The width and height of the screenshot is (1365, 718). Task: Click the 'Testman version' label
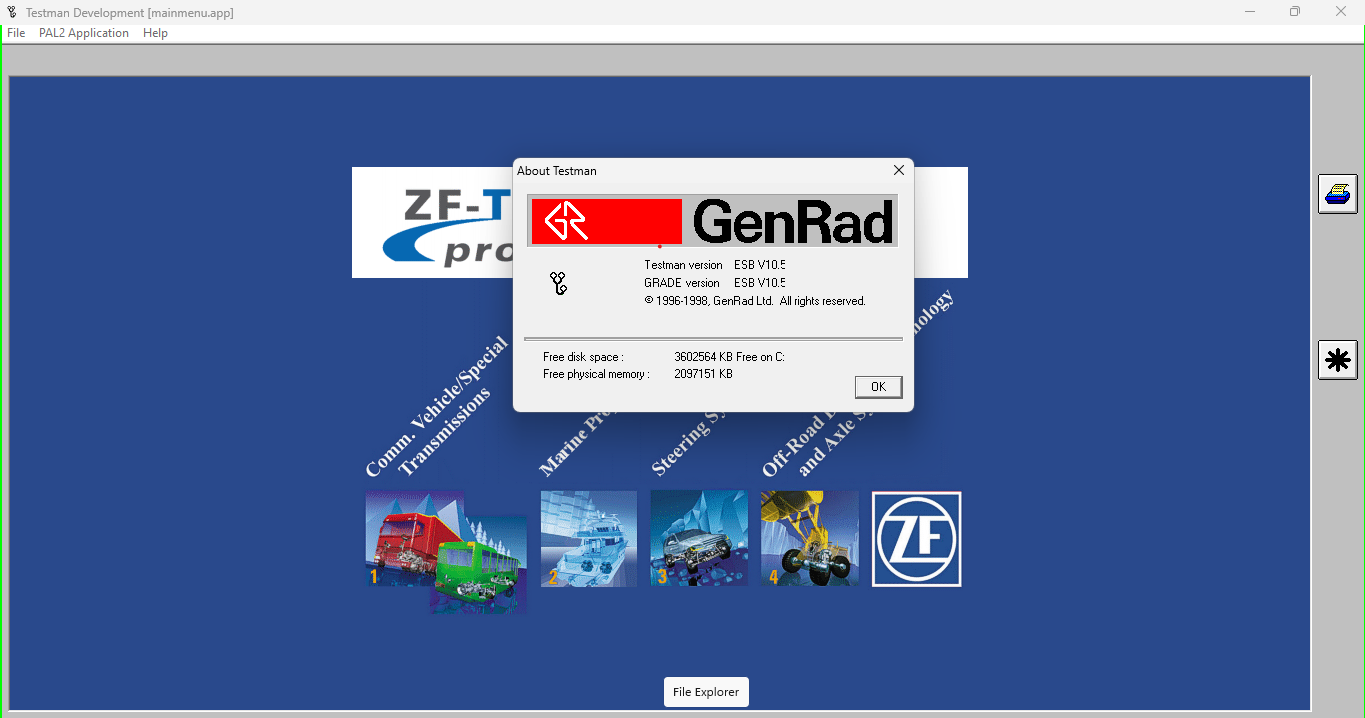[x=683, y=265]
